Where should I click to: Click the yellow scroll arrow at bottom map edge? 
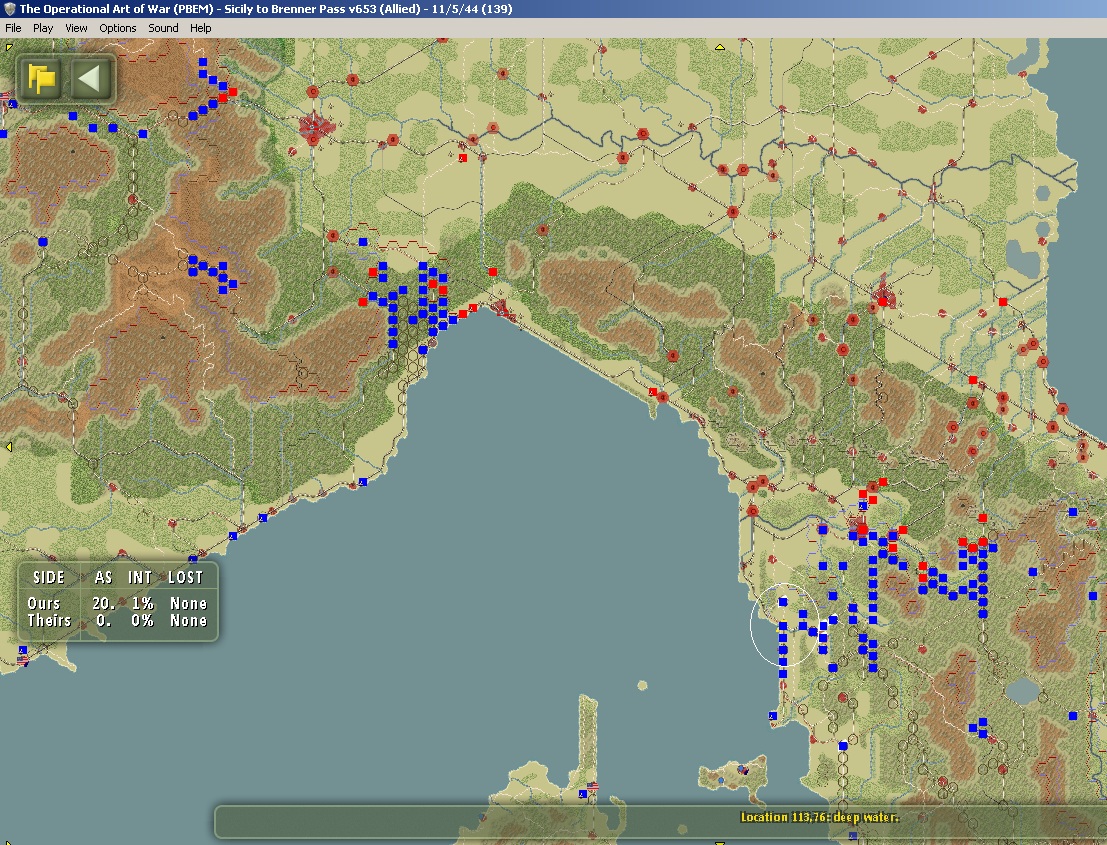tap(719, 842)
